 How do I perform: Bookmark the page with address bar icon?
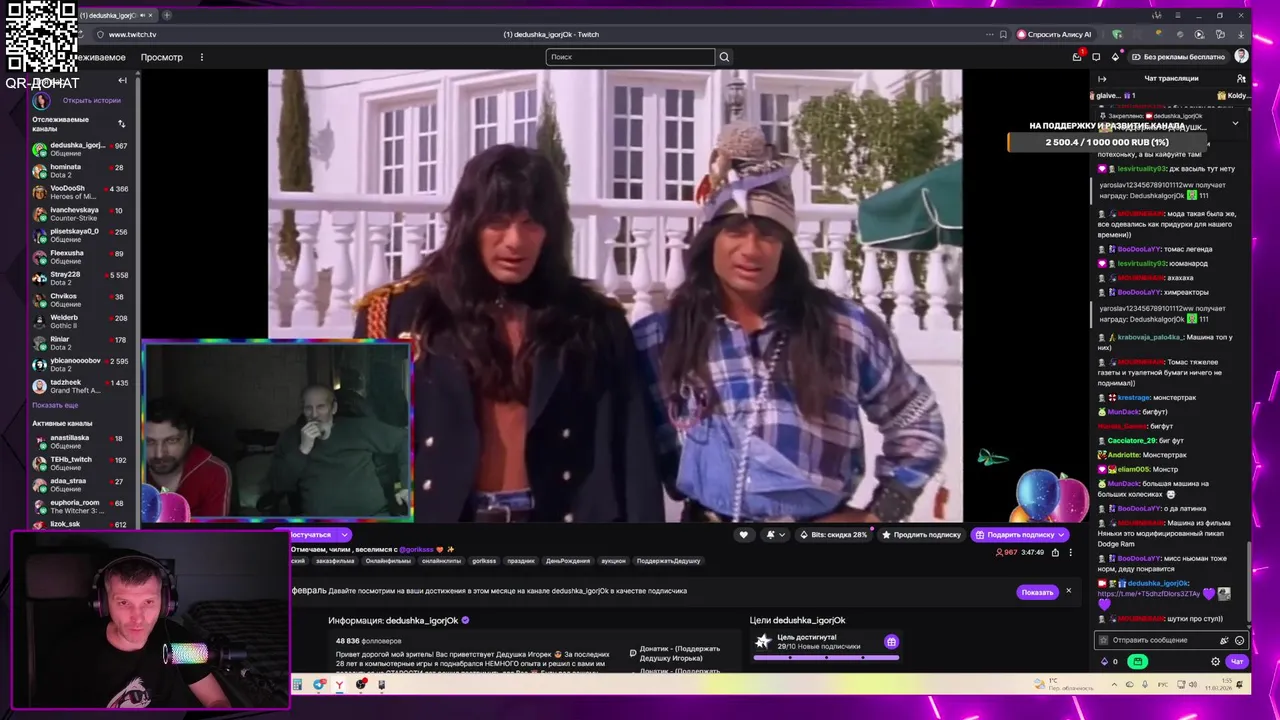pyautogui.click(x=1003, y=34)
